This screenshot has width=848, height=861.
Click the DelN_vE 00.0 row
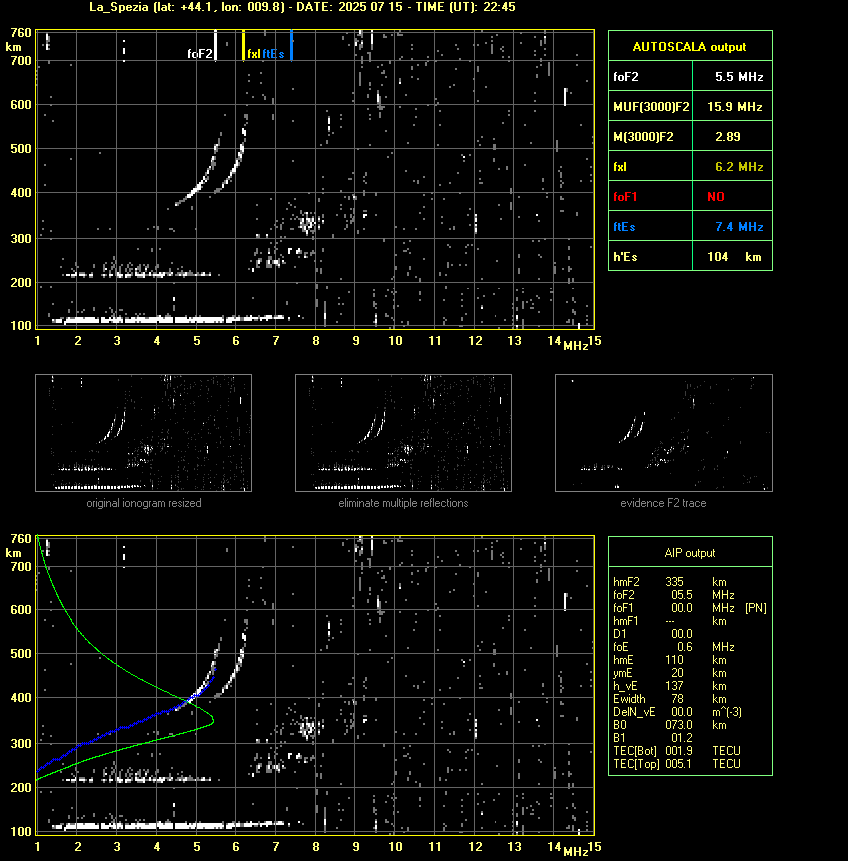[677, 712]
